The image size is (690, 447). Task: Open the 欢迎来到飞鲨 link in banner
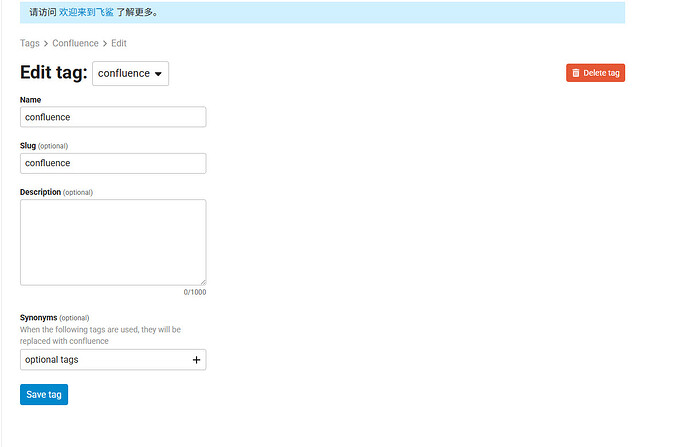pos(86,12)
